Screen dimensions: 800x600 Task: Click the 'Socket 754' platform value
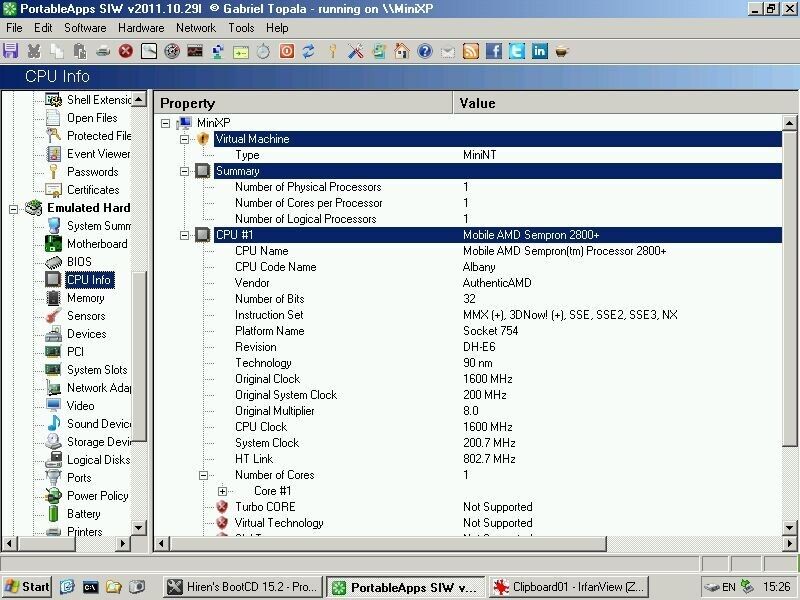click(490, 331)
